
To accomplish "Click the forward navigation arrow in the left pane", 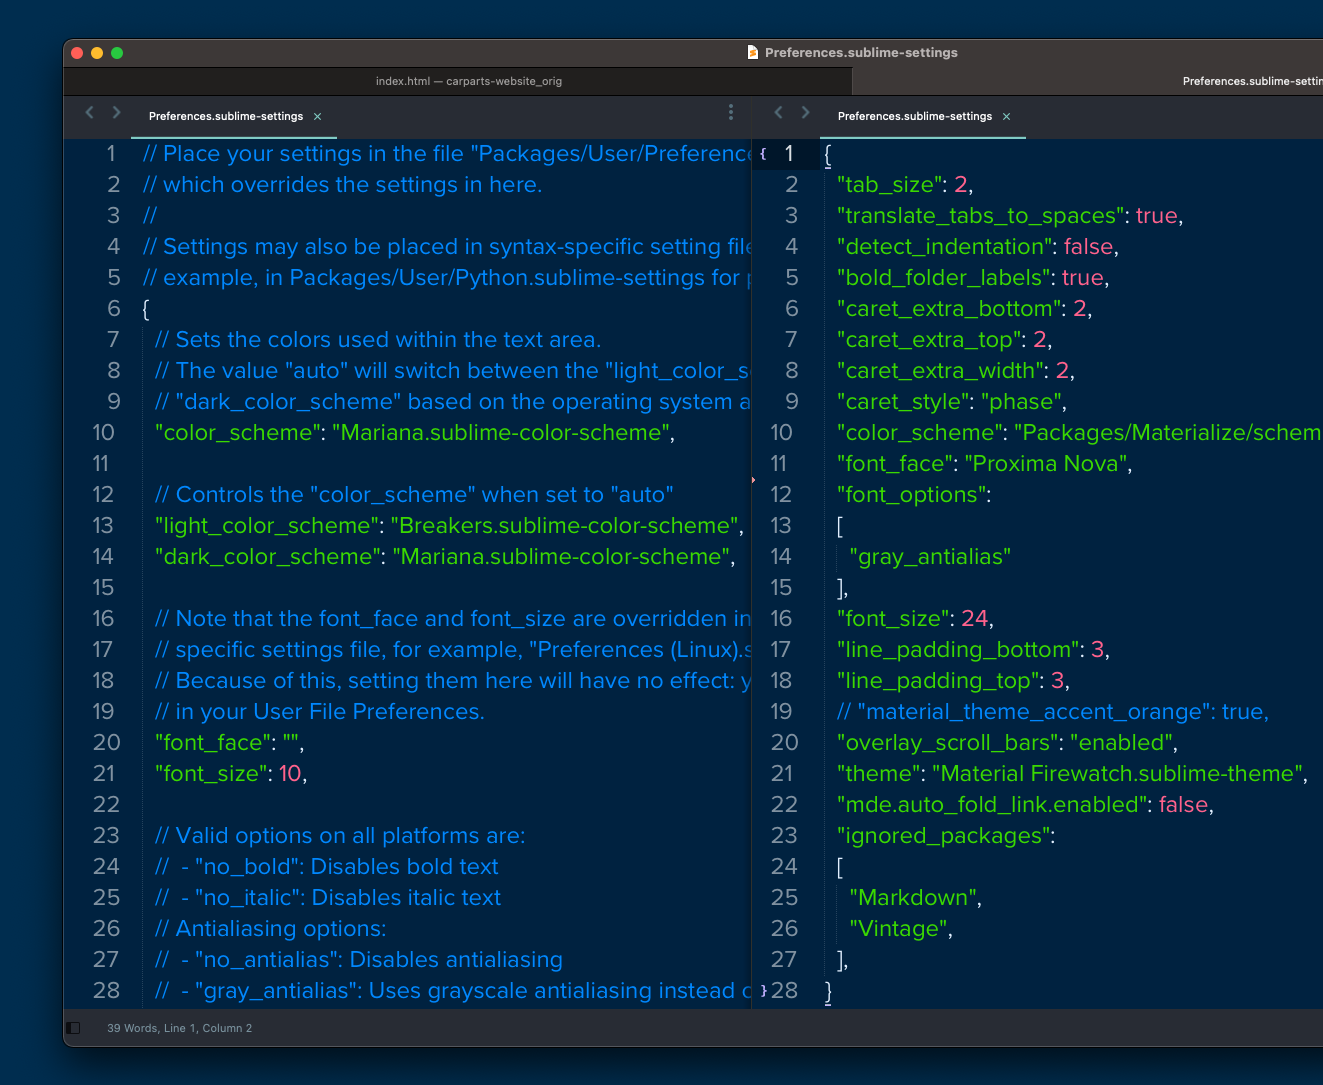I will tap(116, 113).
